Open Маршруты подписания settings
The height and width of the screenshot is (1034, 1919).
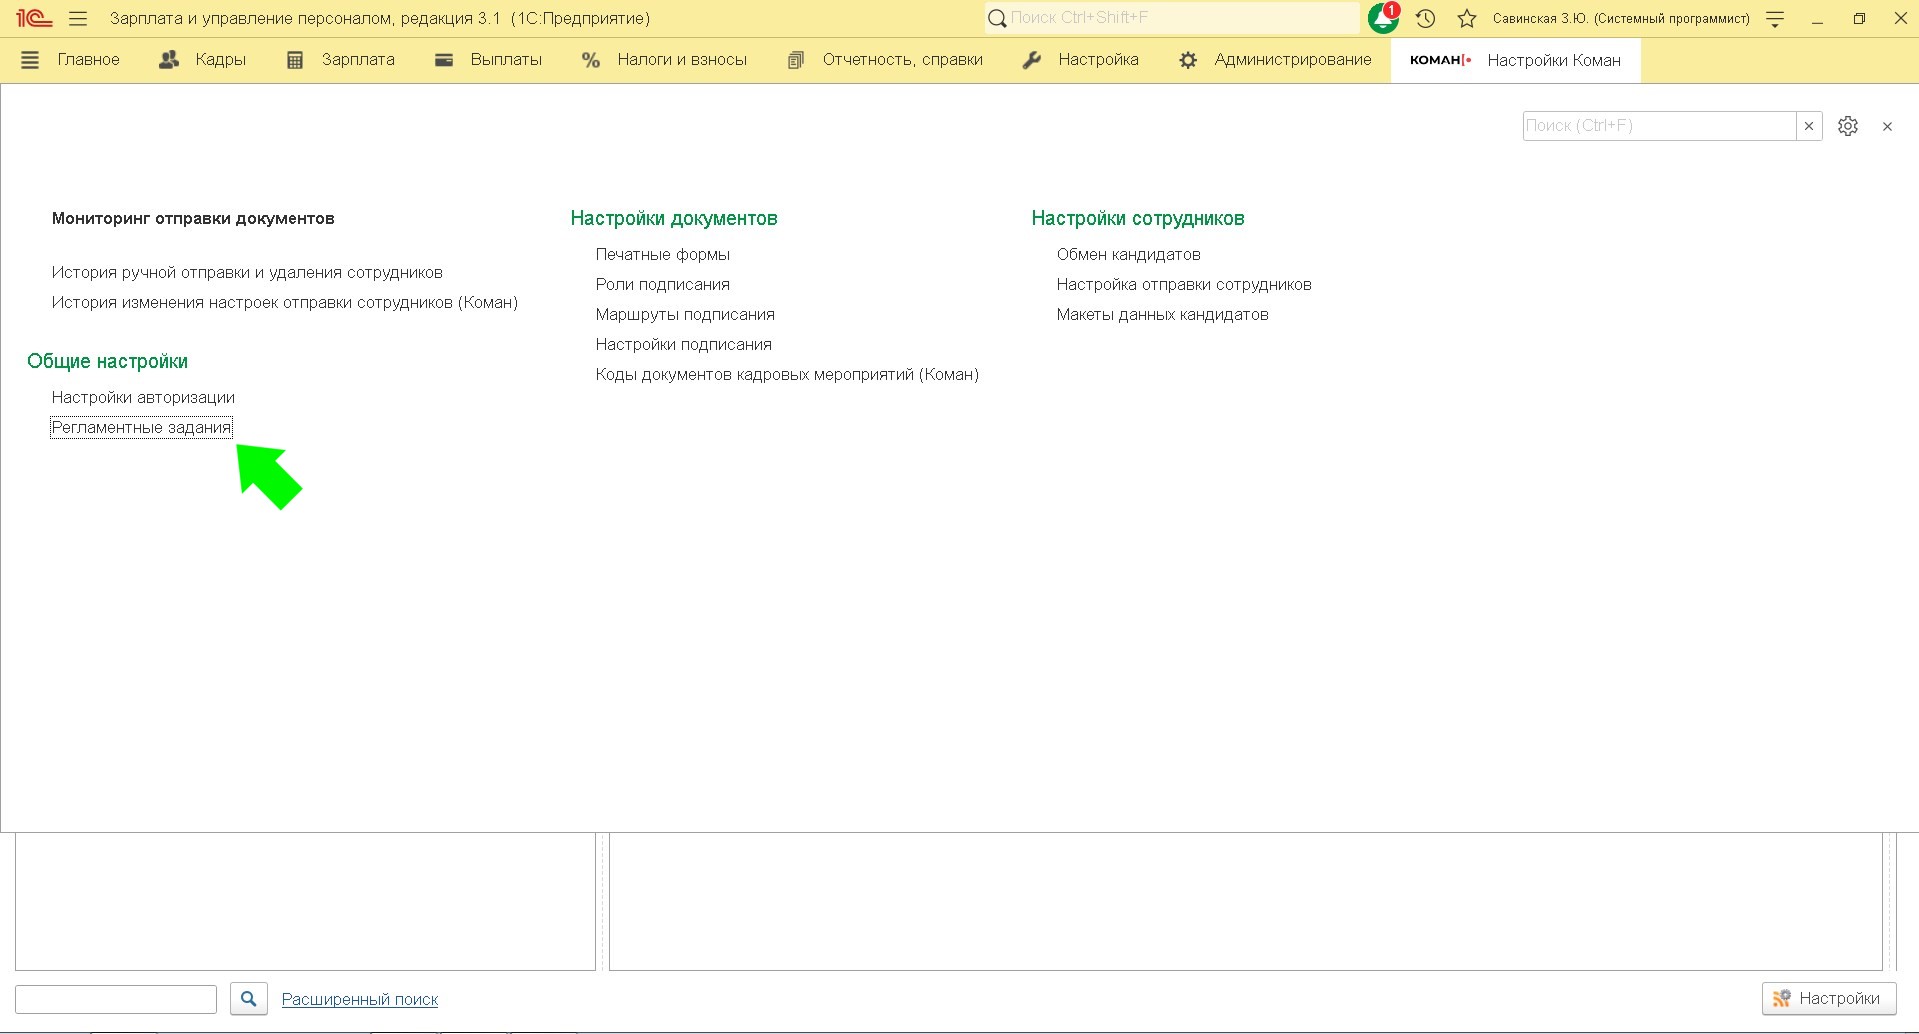click(685, 314)
